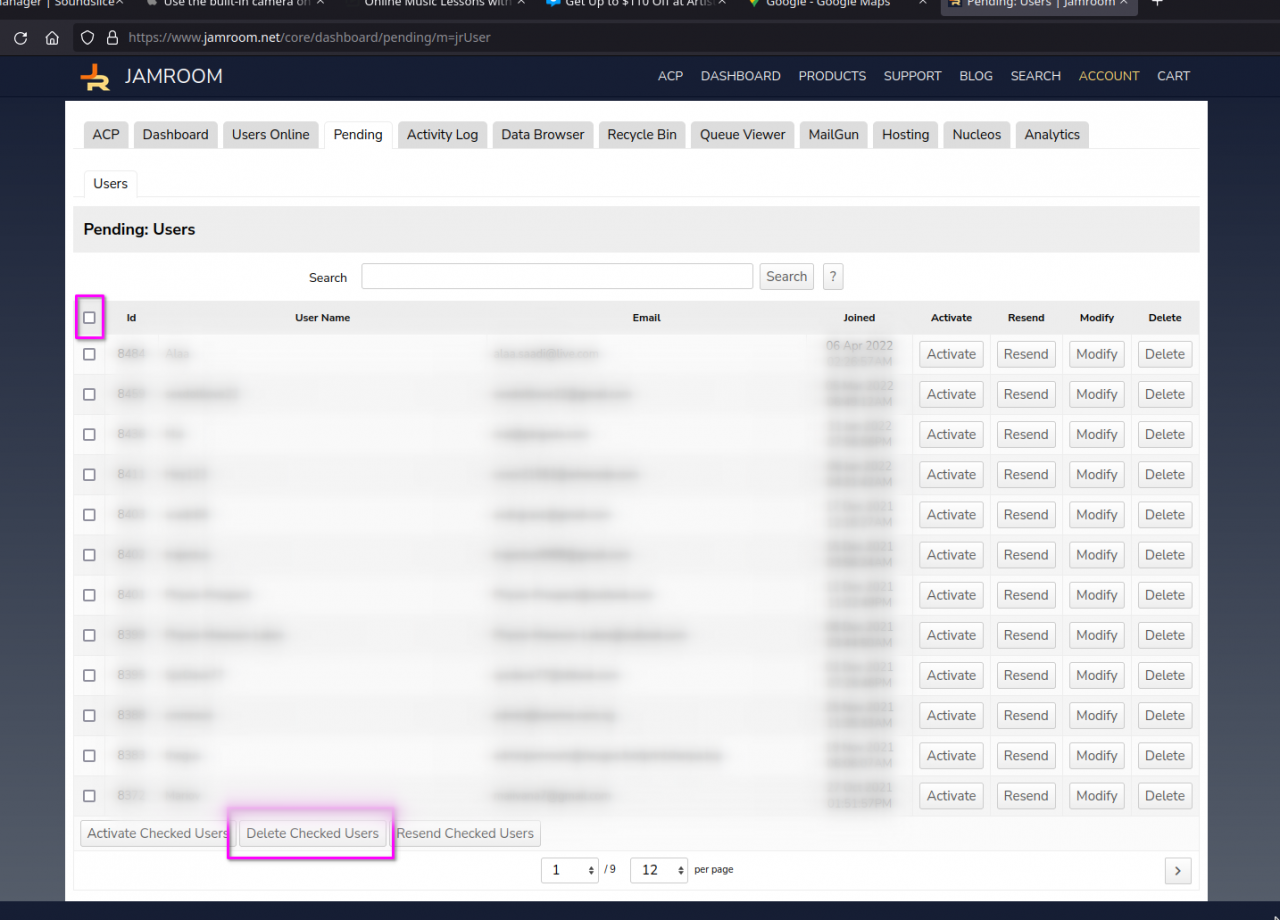Modify user 8484 Alaa
Viewport: 1280px width, 920px height.
point(1097,354)
